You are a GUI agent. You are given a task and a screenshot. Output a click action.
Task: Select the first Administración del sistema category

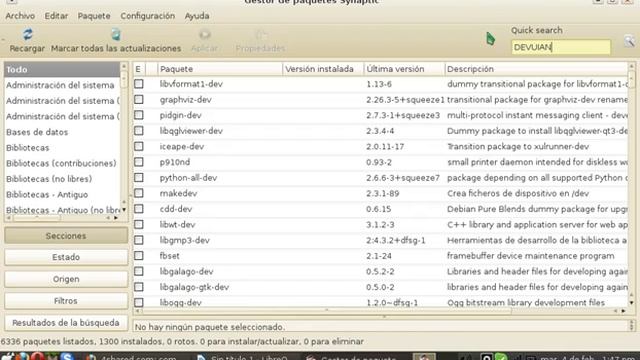62,85
